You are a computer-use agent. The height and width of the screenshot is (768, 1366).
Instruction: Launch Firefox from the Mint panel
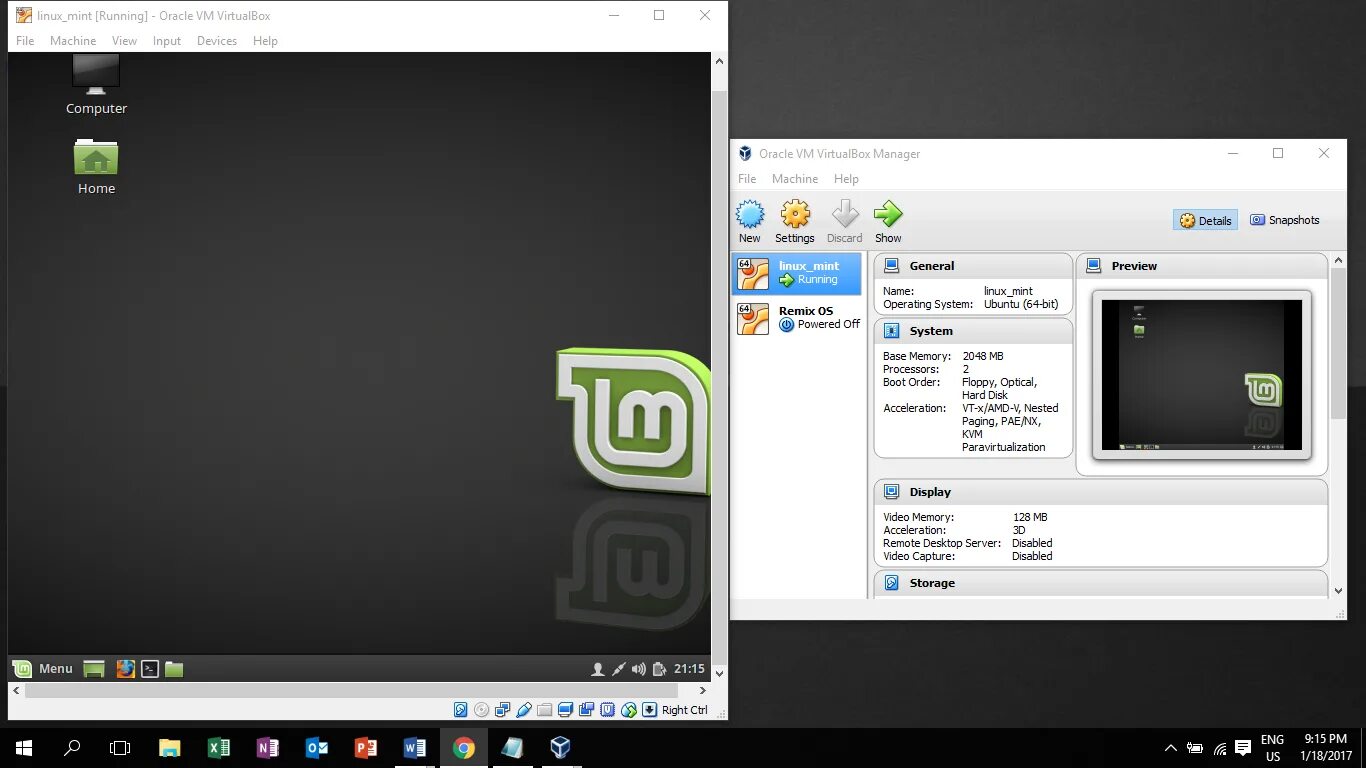[125, 669]
